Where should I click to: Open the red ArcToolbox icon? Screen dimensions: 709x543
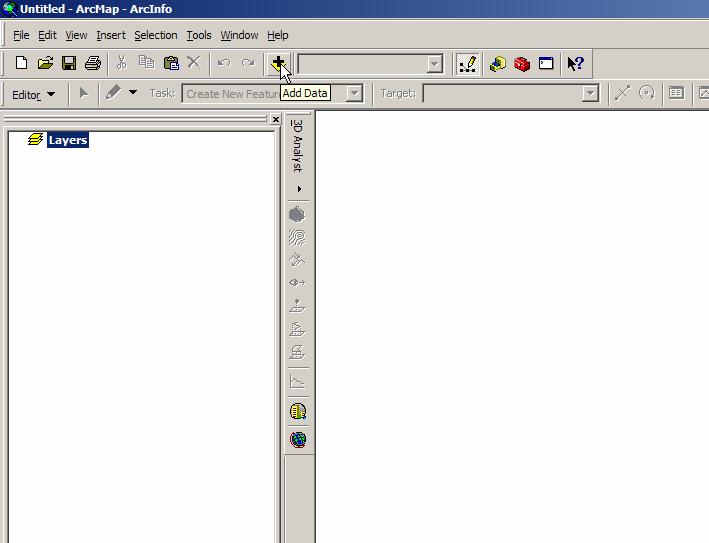(x=522, y=64)
